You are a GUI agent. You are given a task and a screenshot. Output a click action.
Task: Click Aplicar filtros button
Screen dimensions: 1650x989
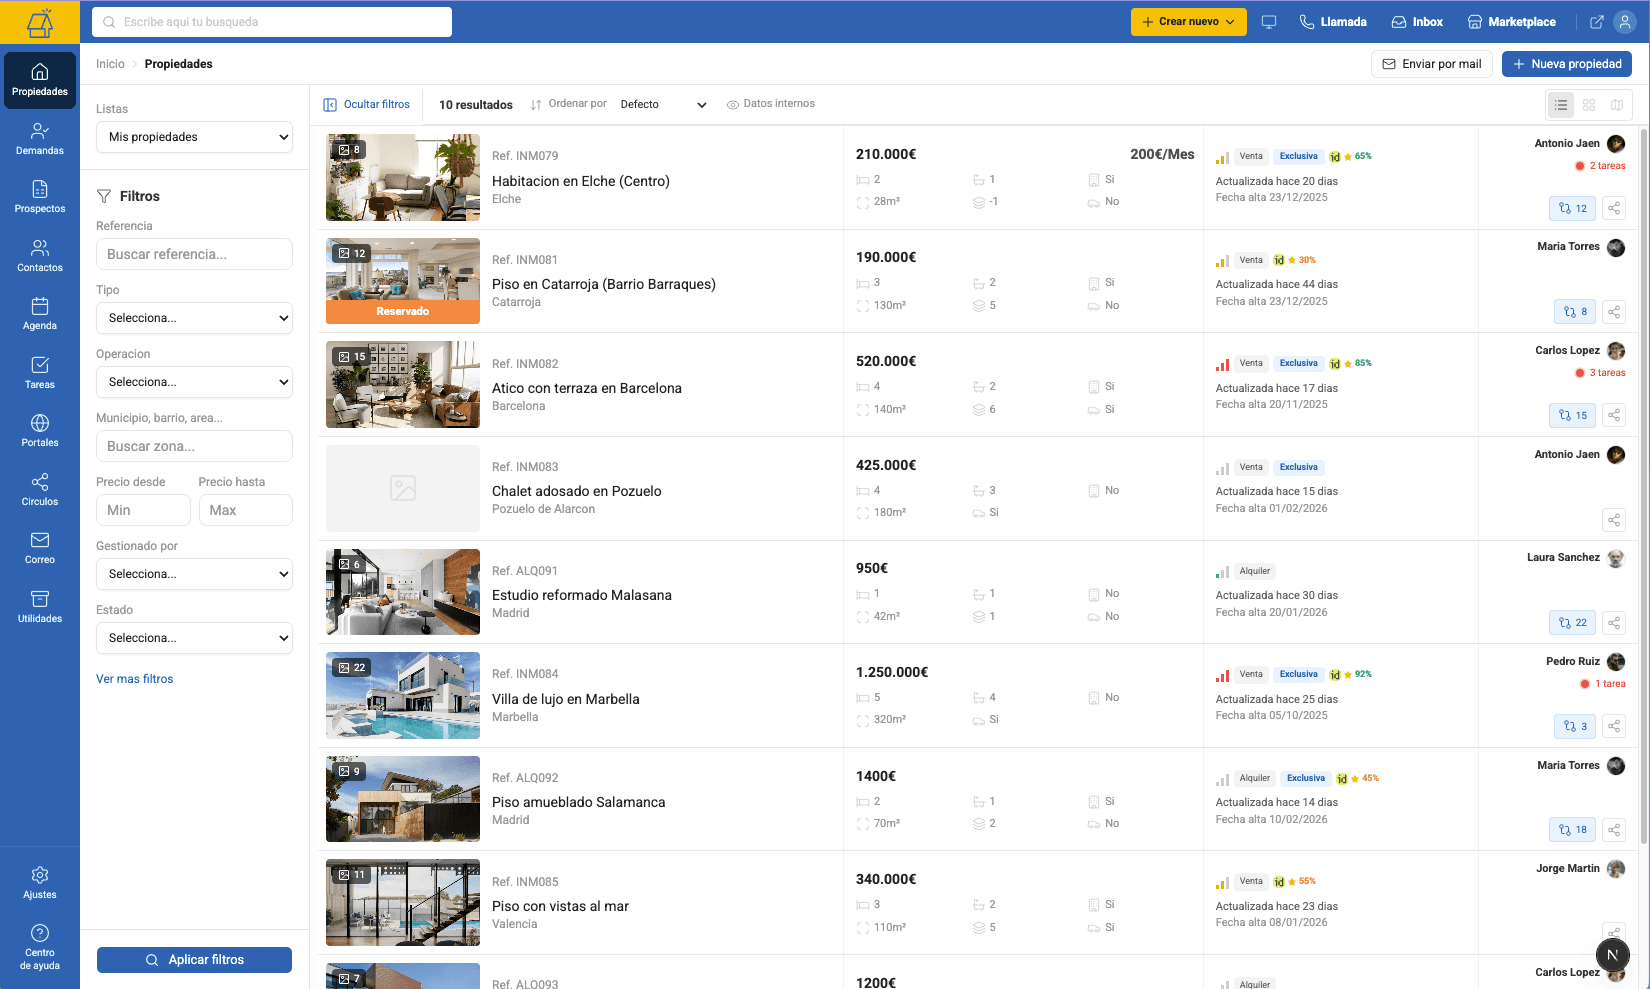pos(194,960)
